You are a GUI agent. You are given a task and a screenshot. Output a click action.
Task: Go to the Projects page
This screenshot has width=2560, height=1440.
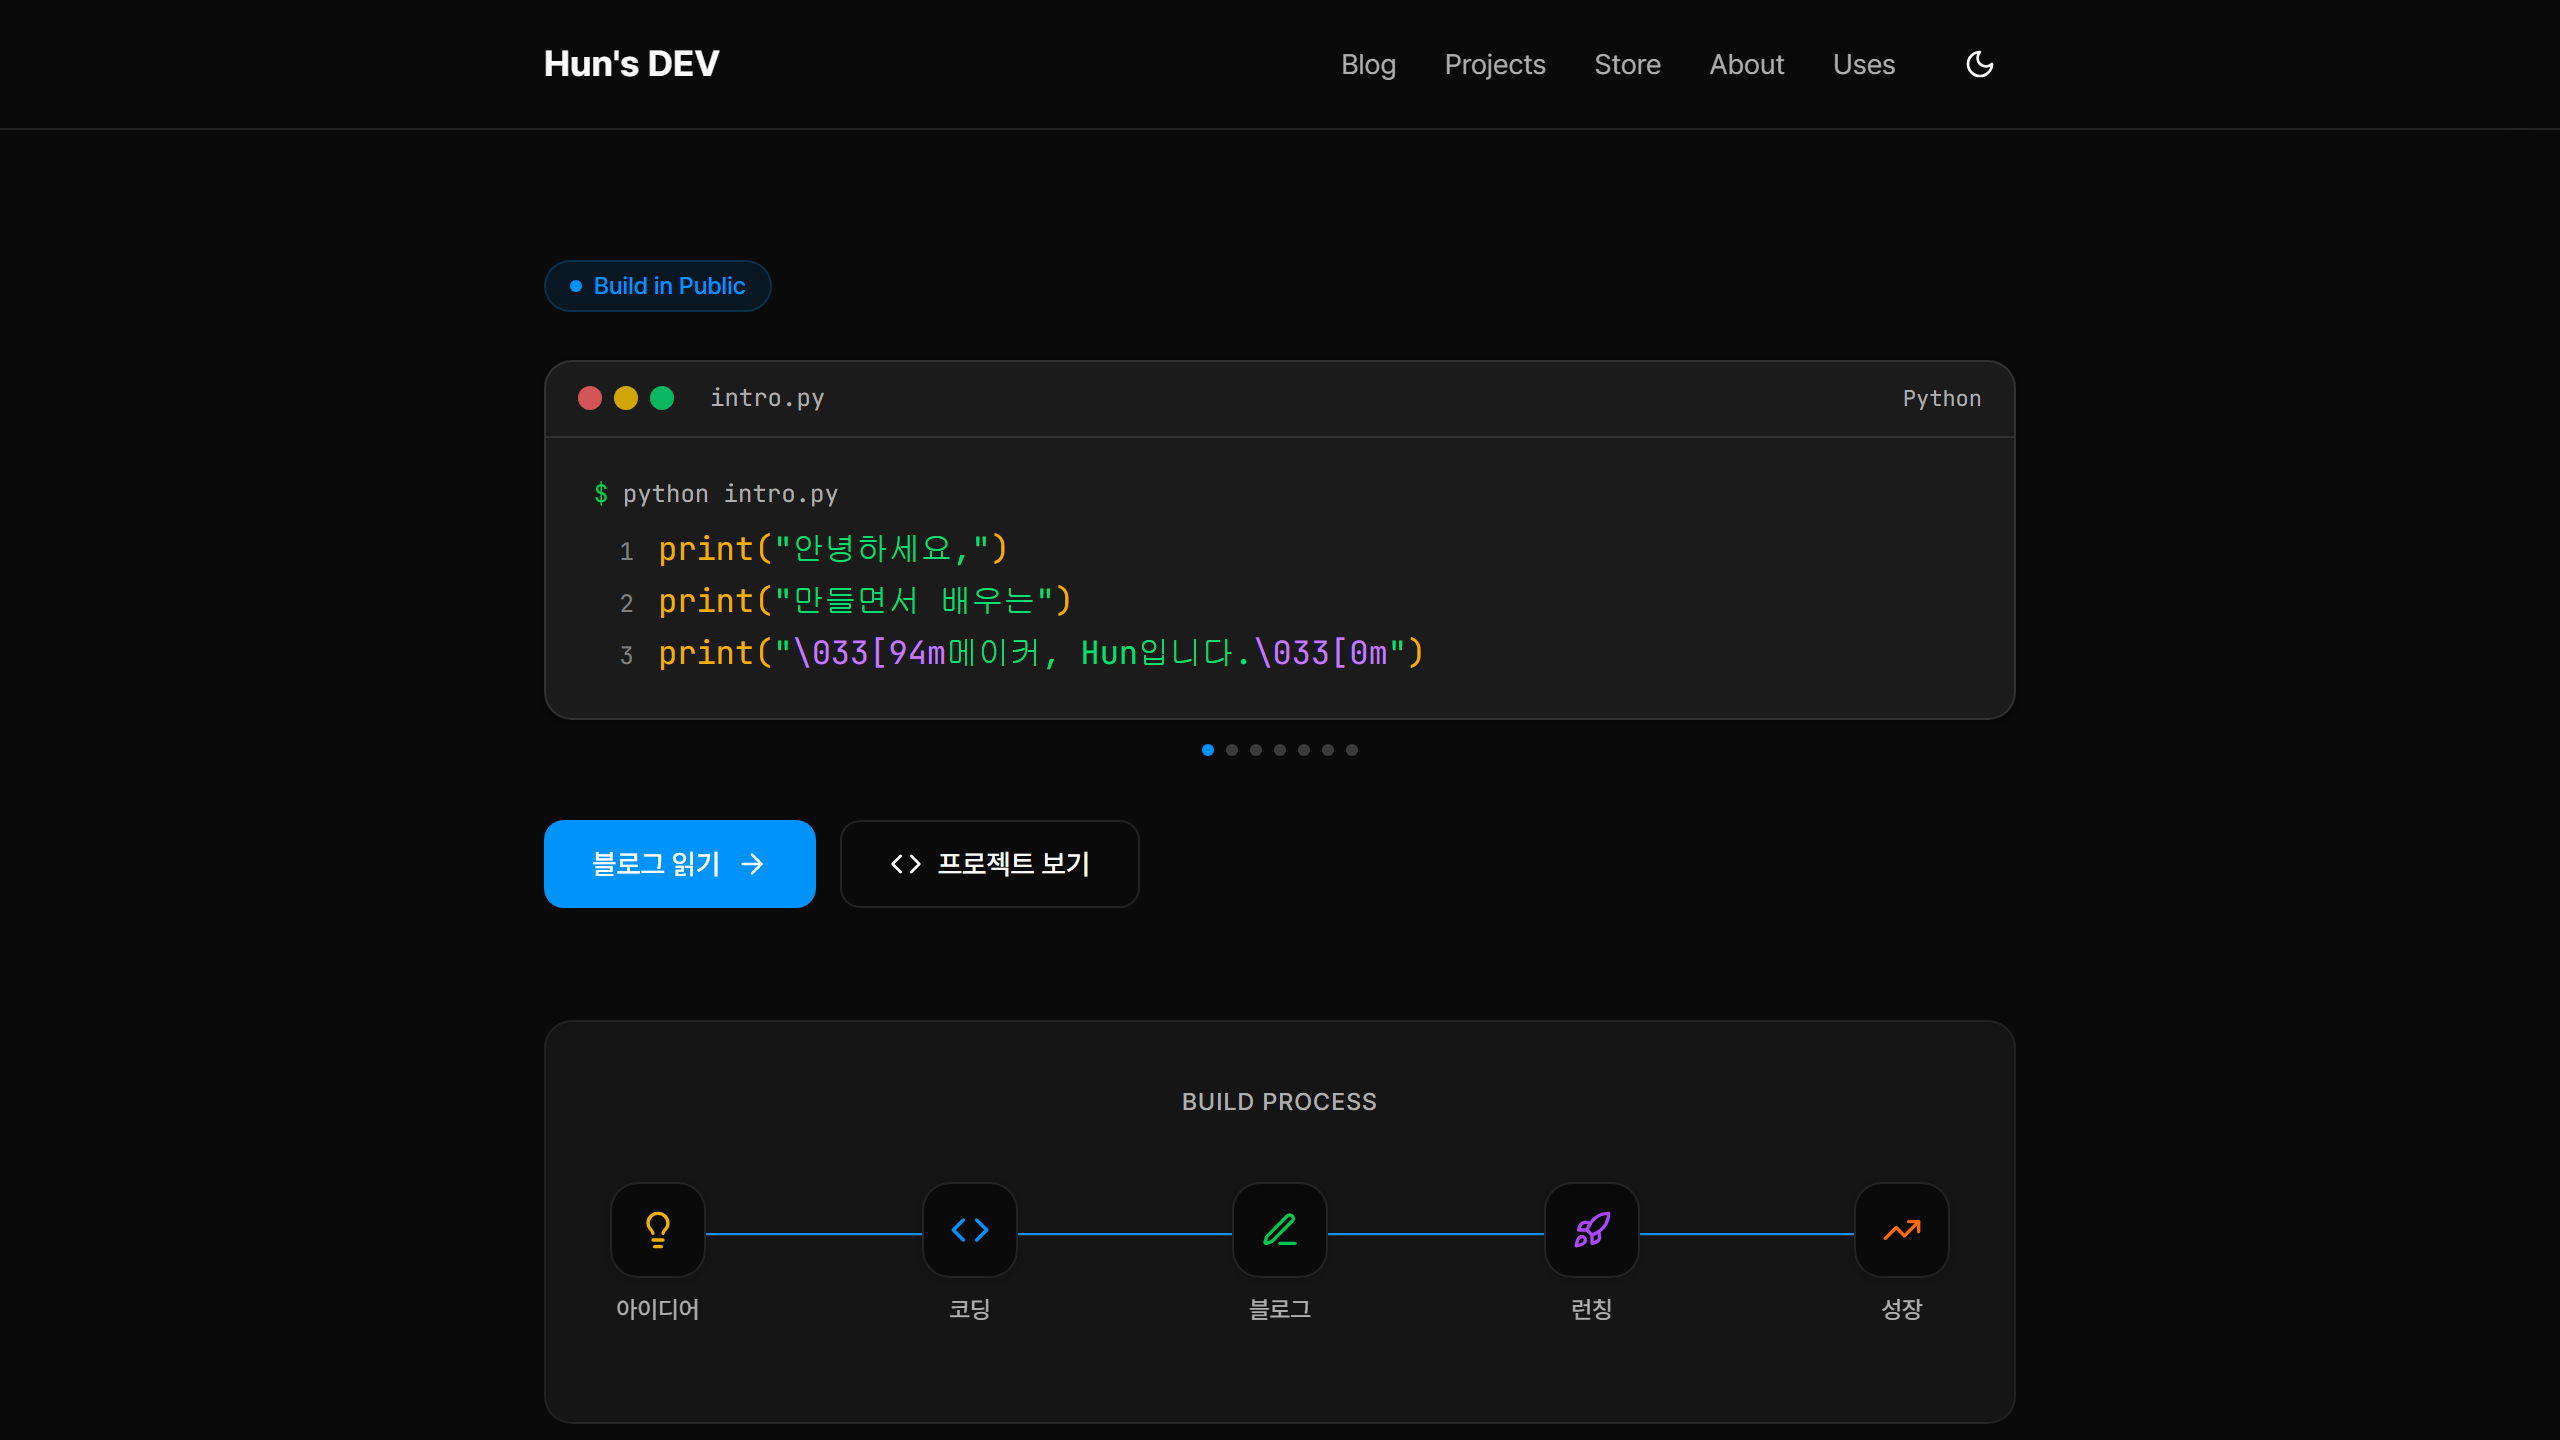click(1495, 64)
